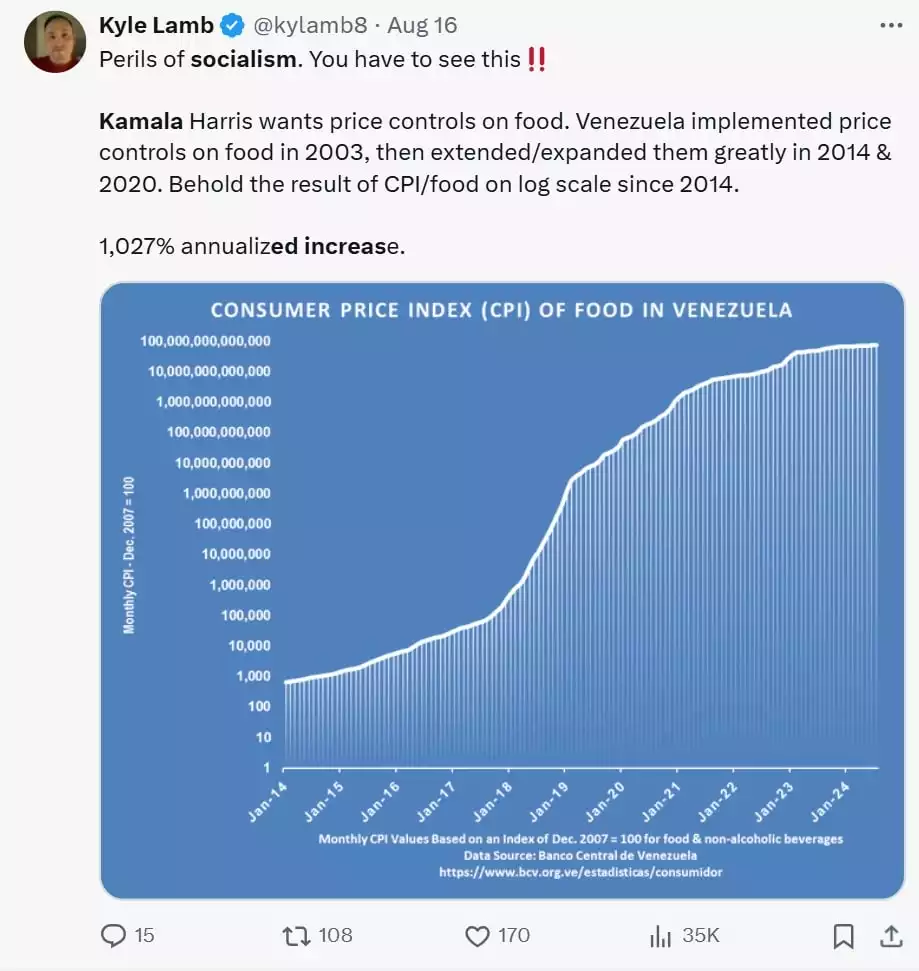Click the views analytics bar chart icon
919x971 pixels.
(661, 936)
